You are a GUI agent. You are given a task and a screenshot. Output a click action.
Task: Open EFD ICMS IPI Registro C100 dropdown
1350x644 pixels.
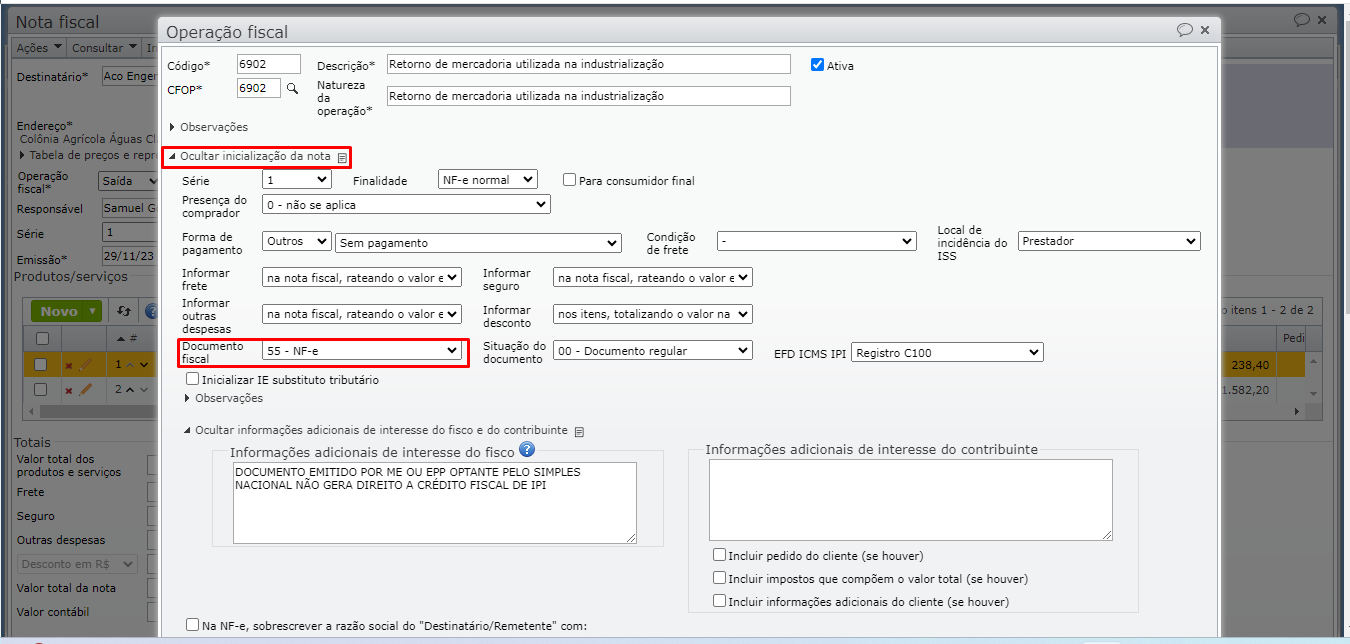947,352
